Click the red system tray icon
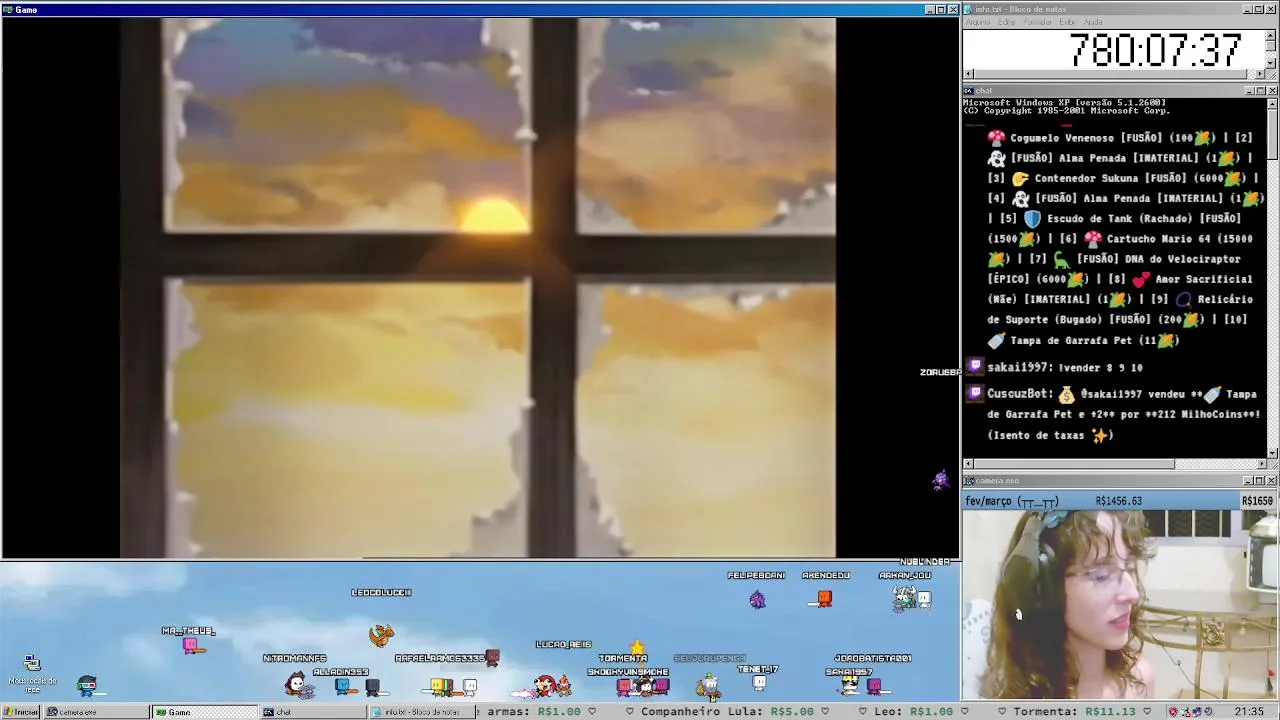 pyautogui.click(x=1173, y=712)
